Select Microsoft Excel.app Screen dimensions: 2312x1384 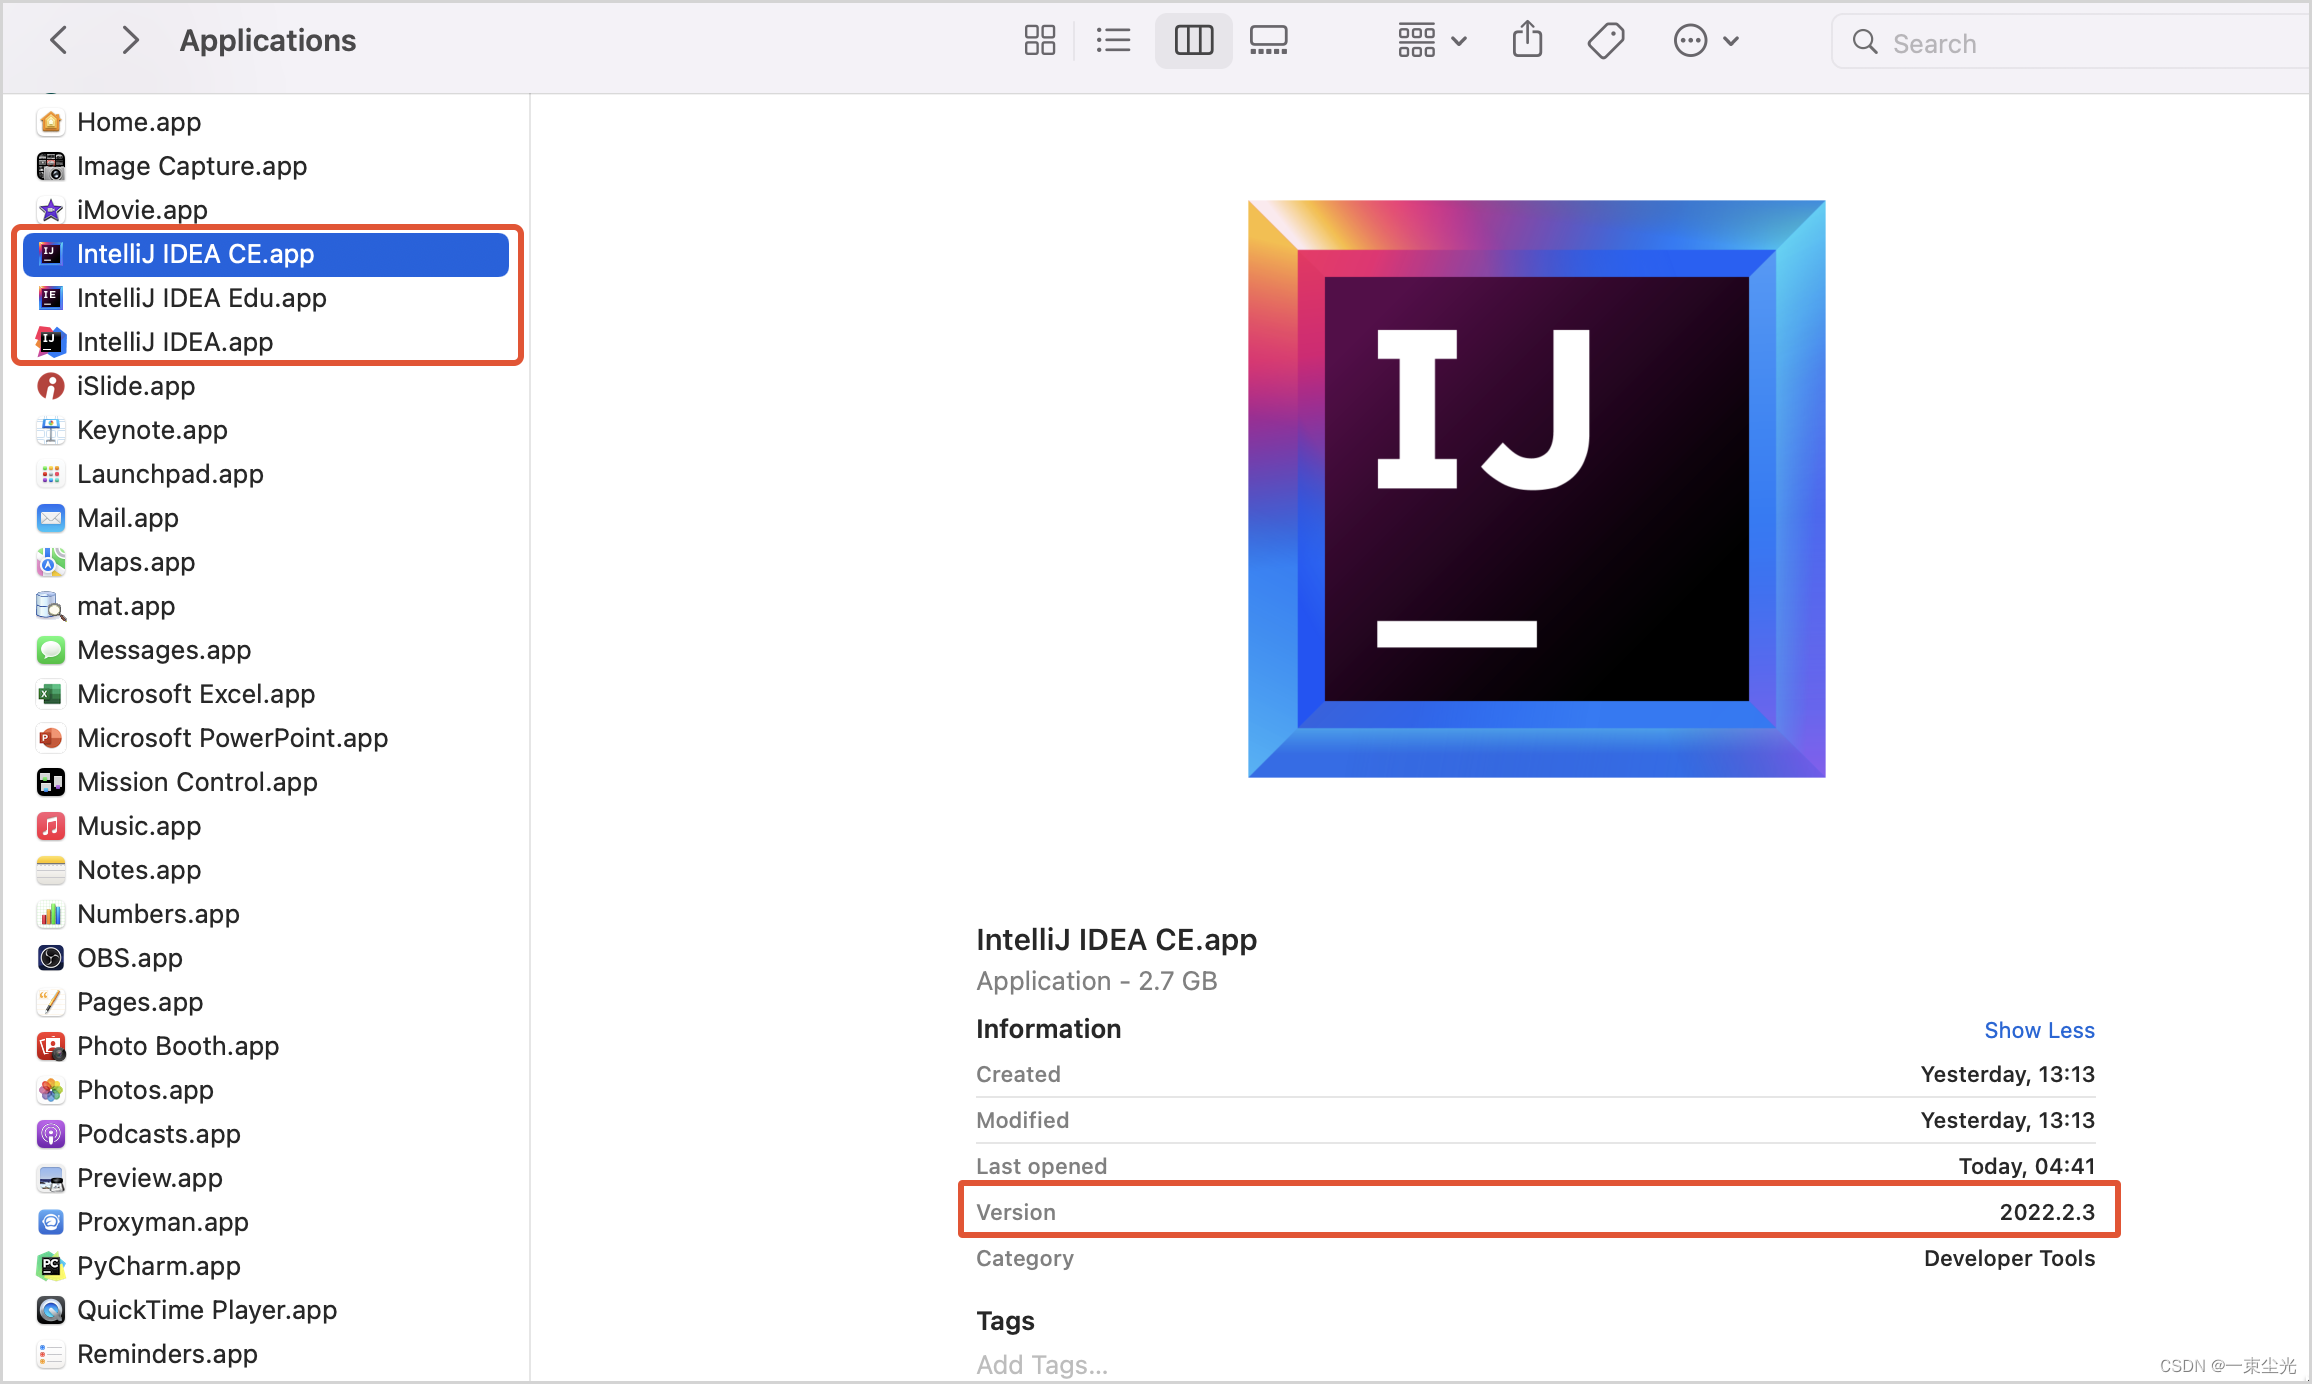(x=196, y=693)
